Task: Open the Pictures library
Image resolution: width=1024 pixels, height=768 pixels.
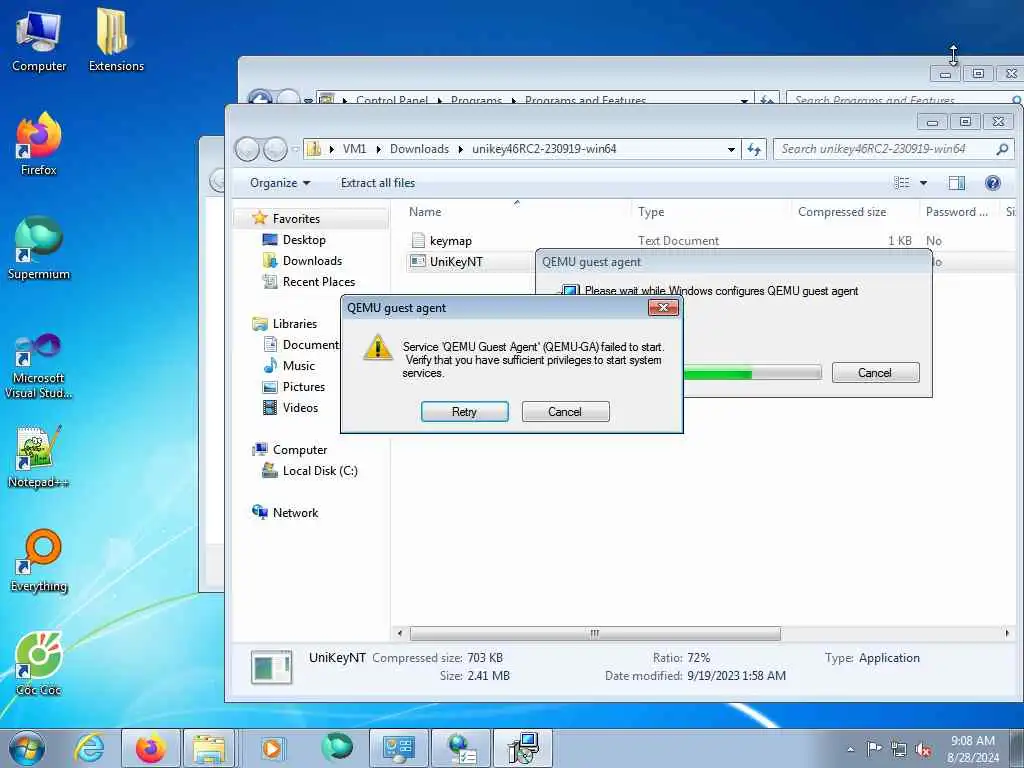Action: [304, 387]
